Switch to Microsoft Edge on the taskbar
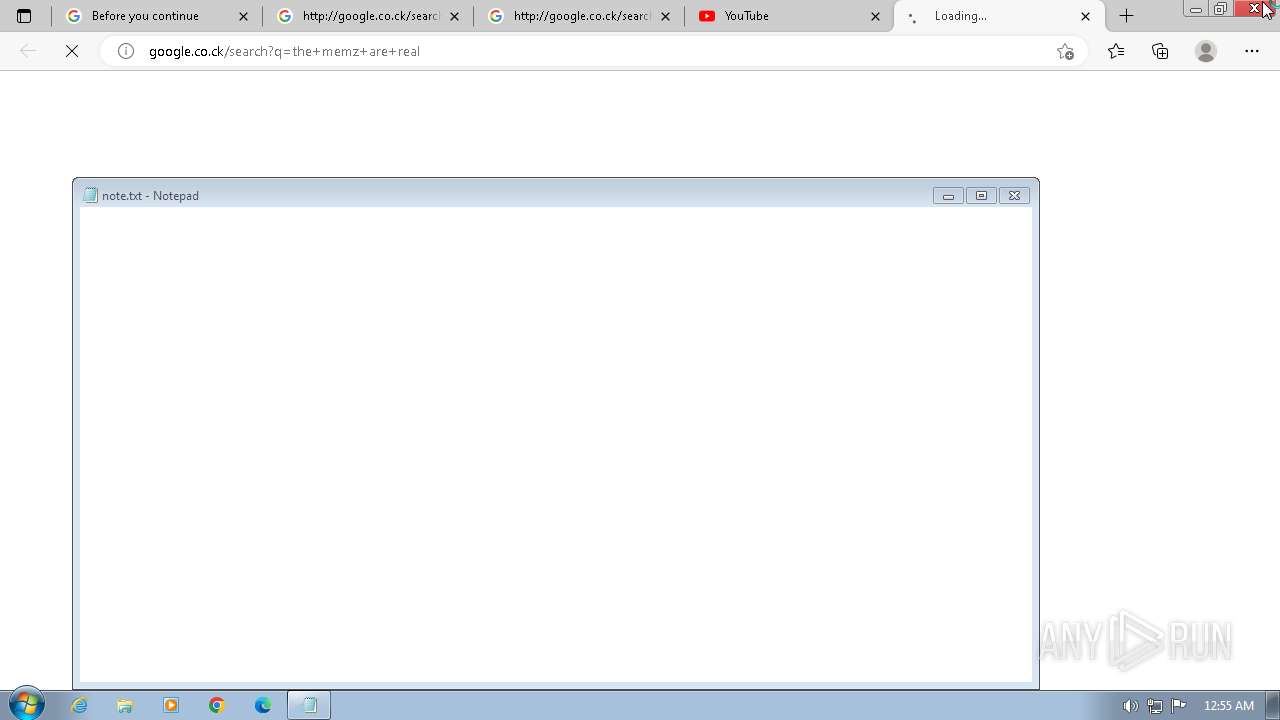 (x=263, y=705)
